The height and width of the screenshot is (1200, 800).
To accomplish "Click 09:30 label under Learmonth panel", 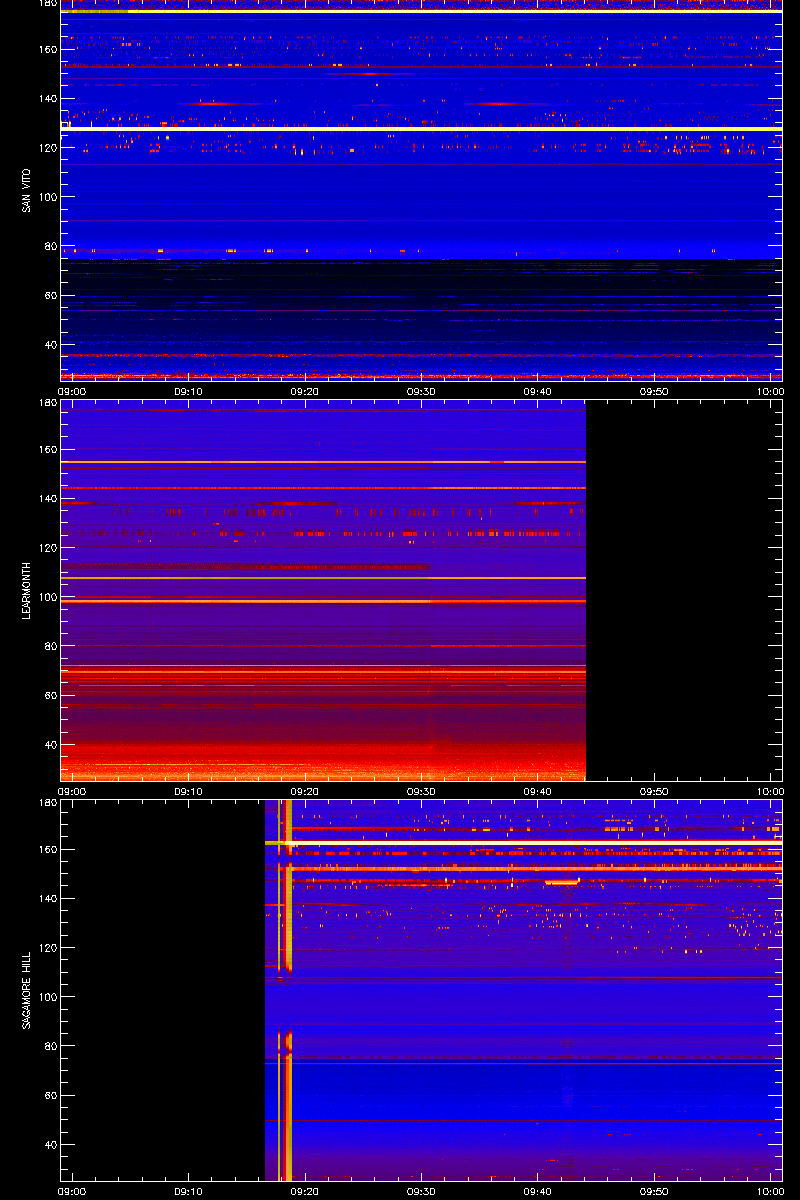I will pos(421,792).
